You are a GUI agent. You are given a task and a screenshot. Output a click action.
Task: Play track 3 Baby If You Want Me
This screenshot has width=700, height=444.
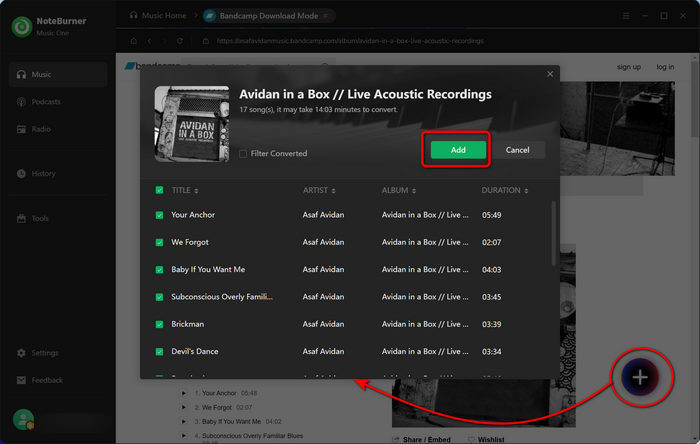(183, 421)
